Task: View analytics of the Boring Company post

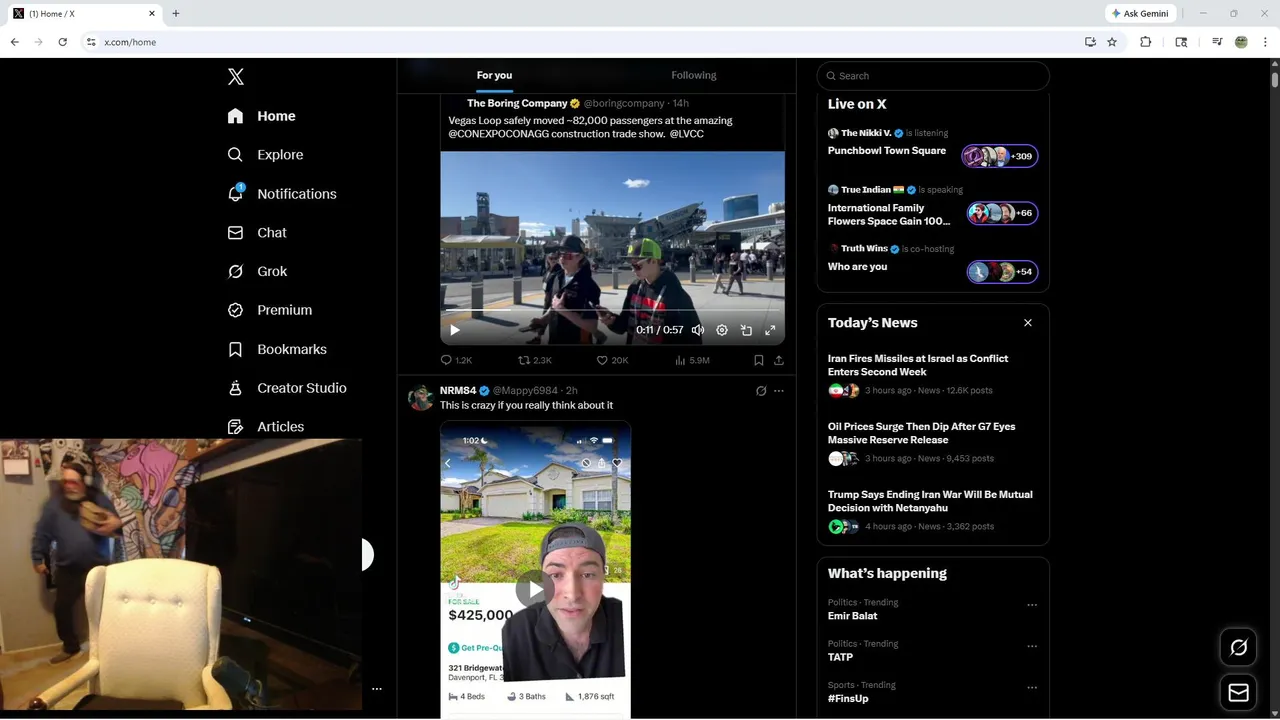Action: 692,360
